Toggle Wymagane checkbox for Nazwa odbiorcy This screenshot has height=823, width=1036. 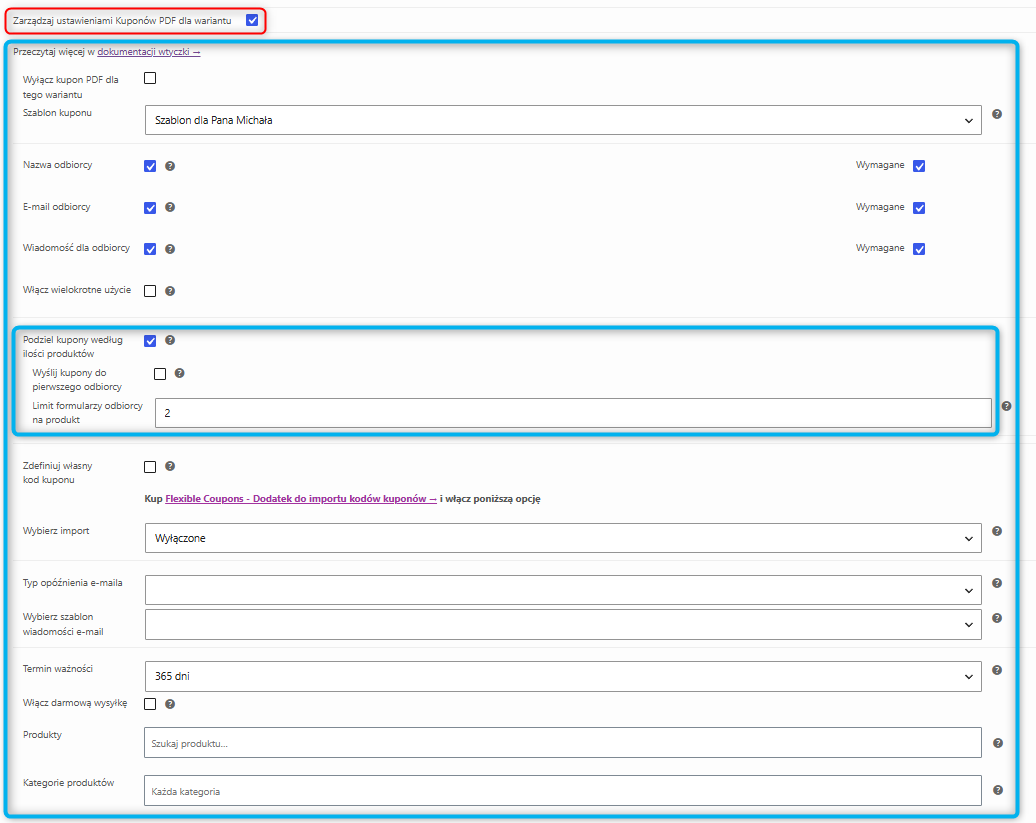[919, 166]
